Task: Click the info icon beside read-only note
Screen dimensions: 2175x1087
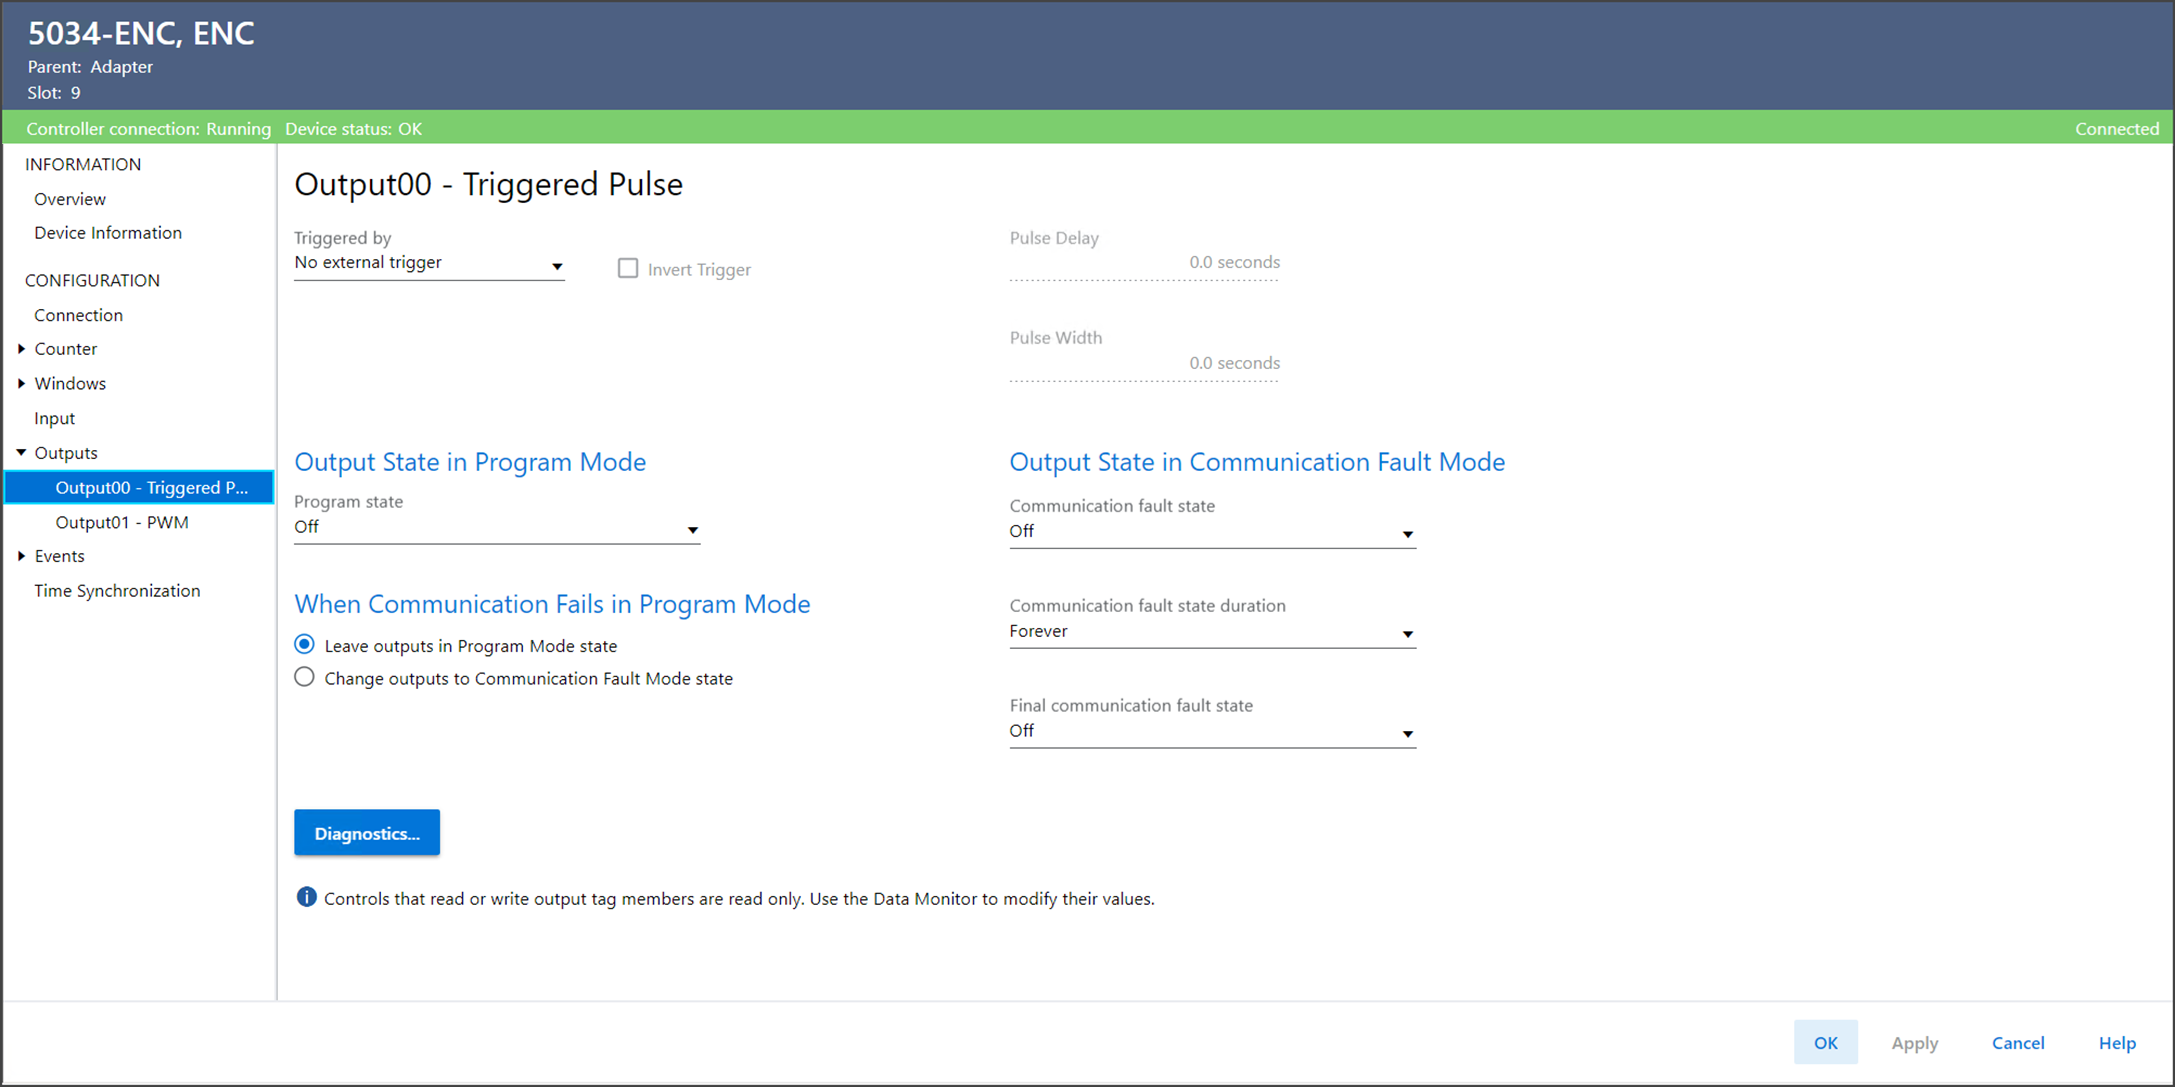Action: pos(306,897)
